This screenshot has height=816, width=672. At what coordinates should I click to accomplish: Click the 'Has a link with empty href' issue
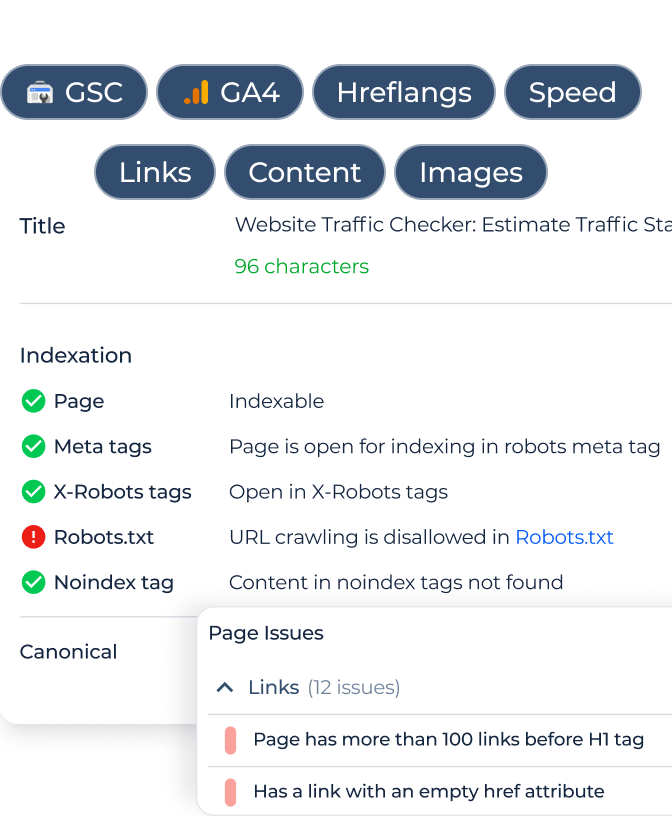(428, 791)
